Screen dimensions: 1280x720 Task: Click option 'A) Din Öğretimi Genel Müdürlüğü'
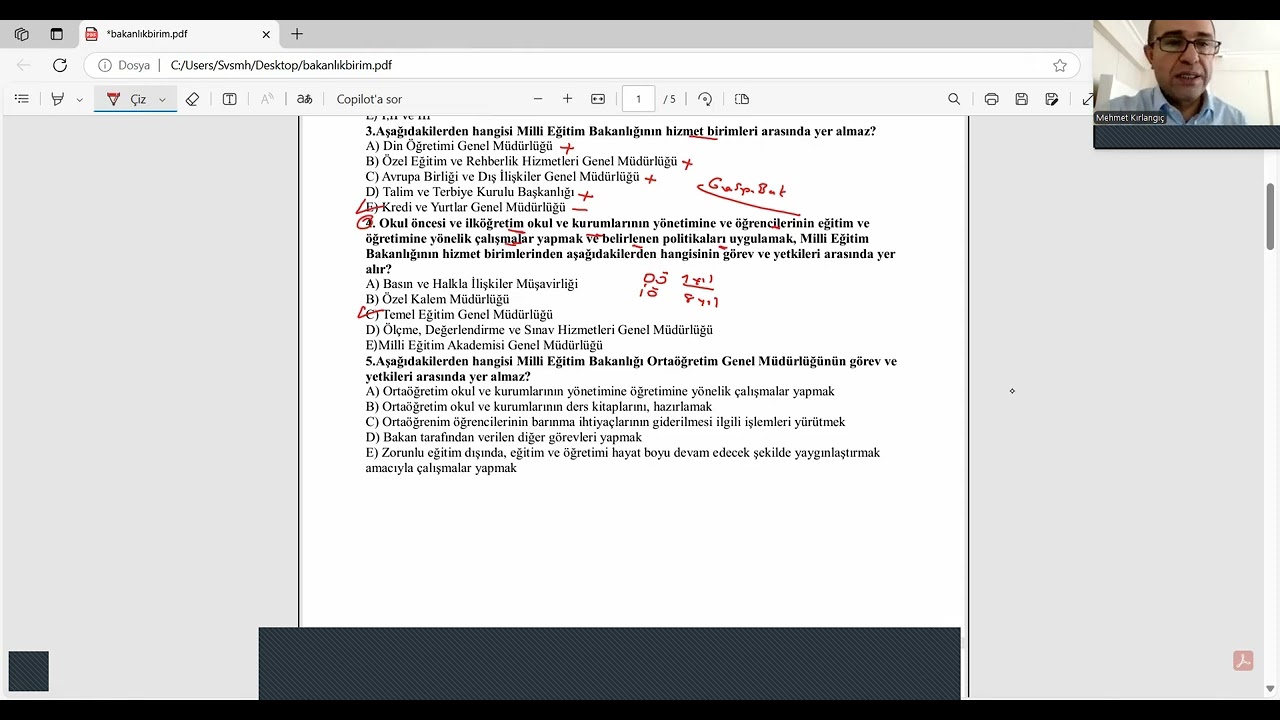[x=459, y=146]
